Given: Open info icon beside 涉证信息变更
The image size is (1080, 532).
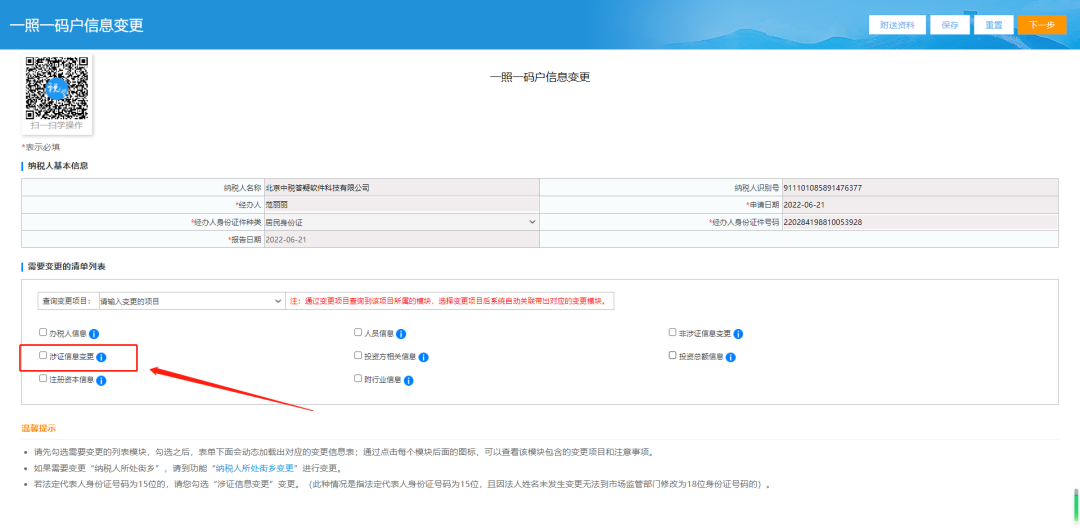Looking at the screenshot, I should (101, 357).
